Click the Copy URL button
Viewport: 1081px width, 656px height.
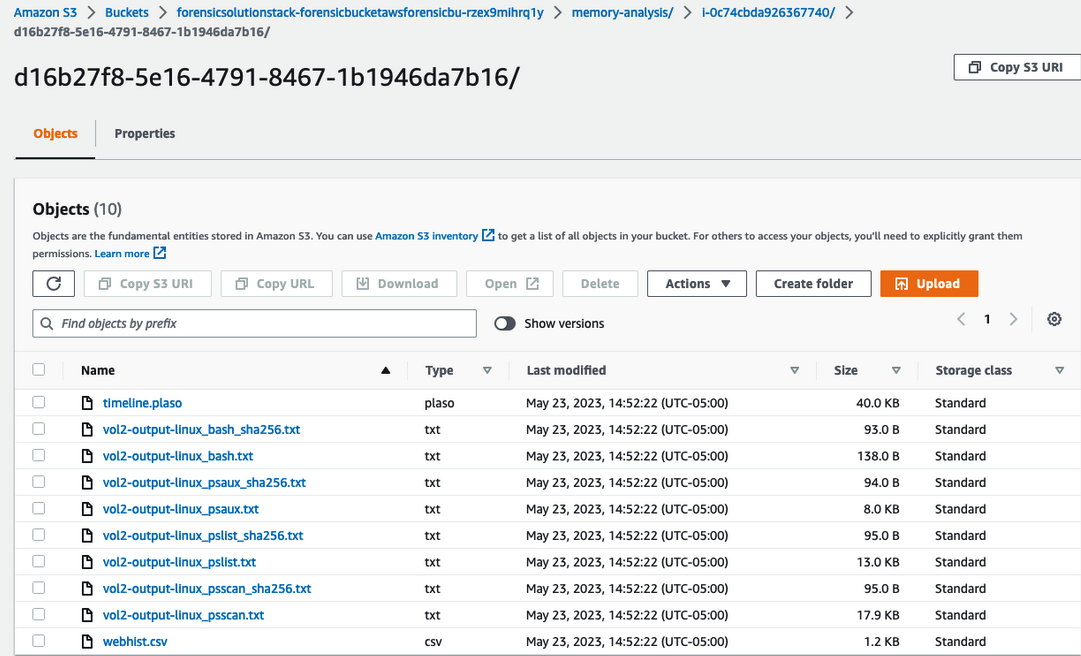(276, 283)
